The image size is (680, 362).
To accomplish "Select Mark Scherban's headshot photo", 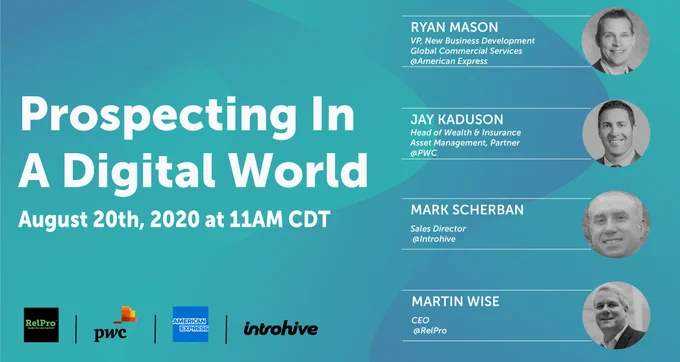I will click(616, 224).
